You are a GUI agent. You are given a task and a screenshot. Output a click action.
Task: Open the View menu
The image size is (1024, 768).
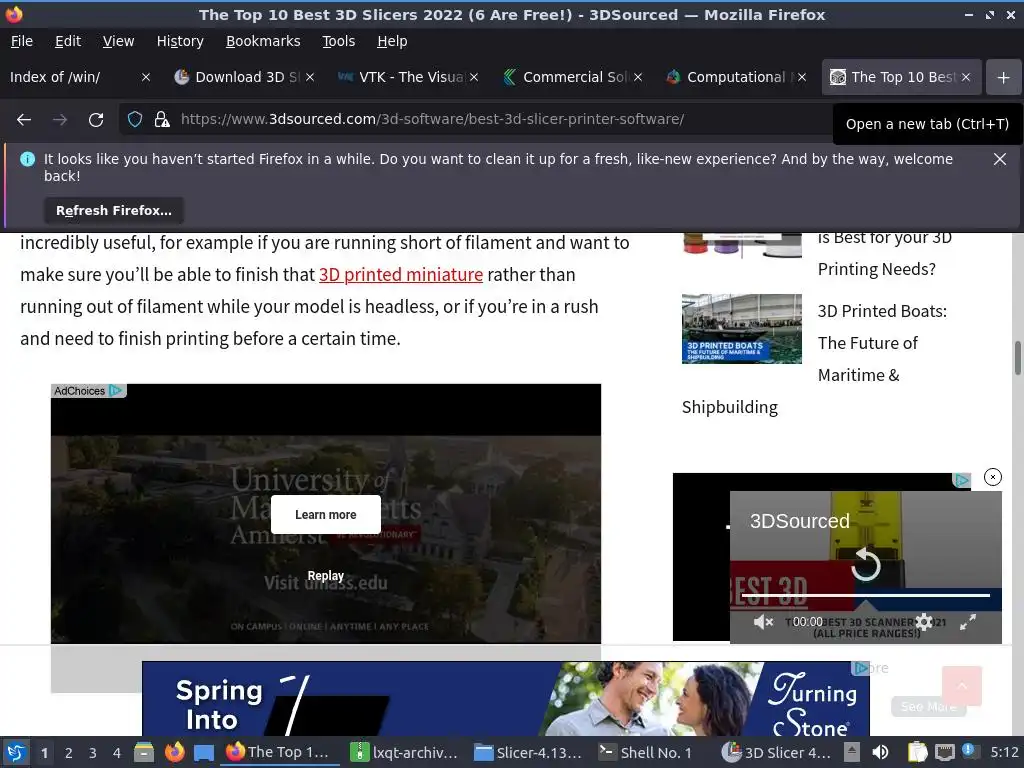pos(118,41)
